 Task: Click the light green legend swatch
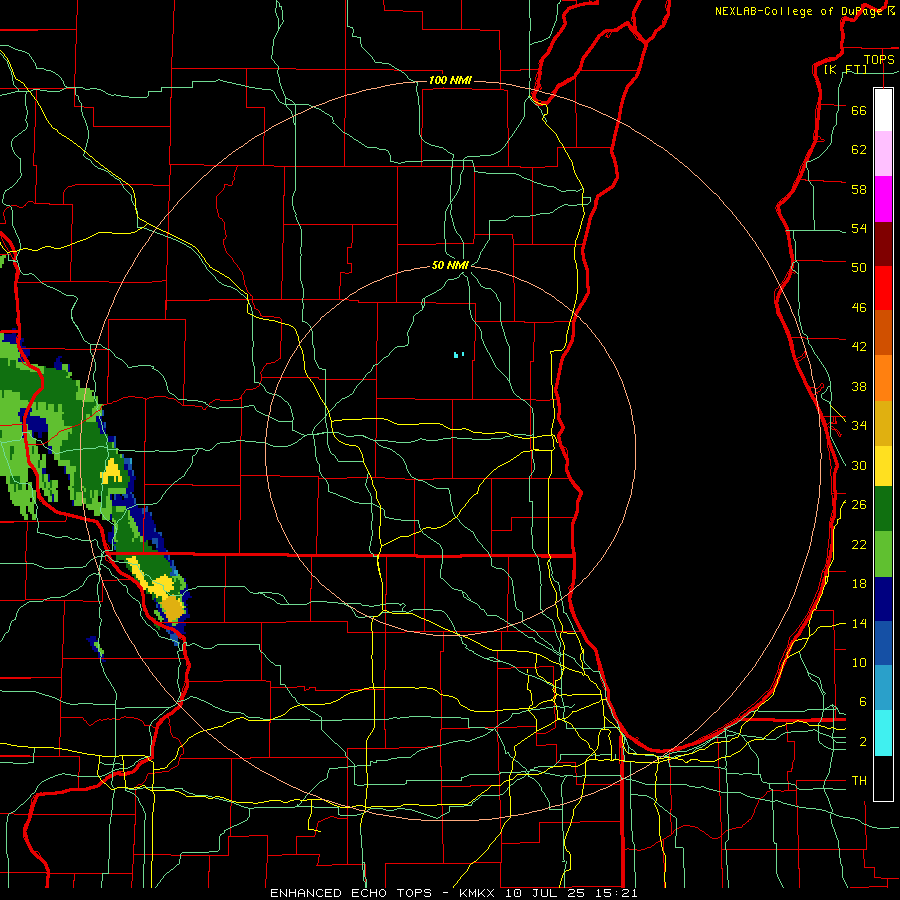[x=883, y=554]
